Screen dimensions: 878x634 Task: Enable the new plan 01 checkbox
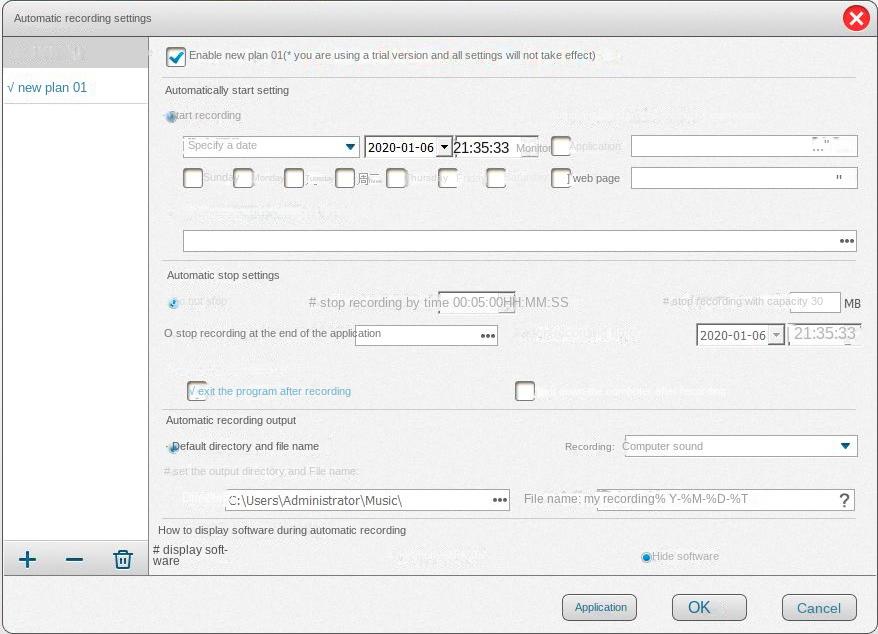[x=176, y=57]
